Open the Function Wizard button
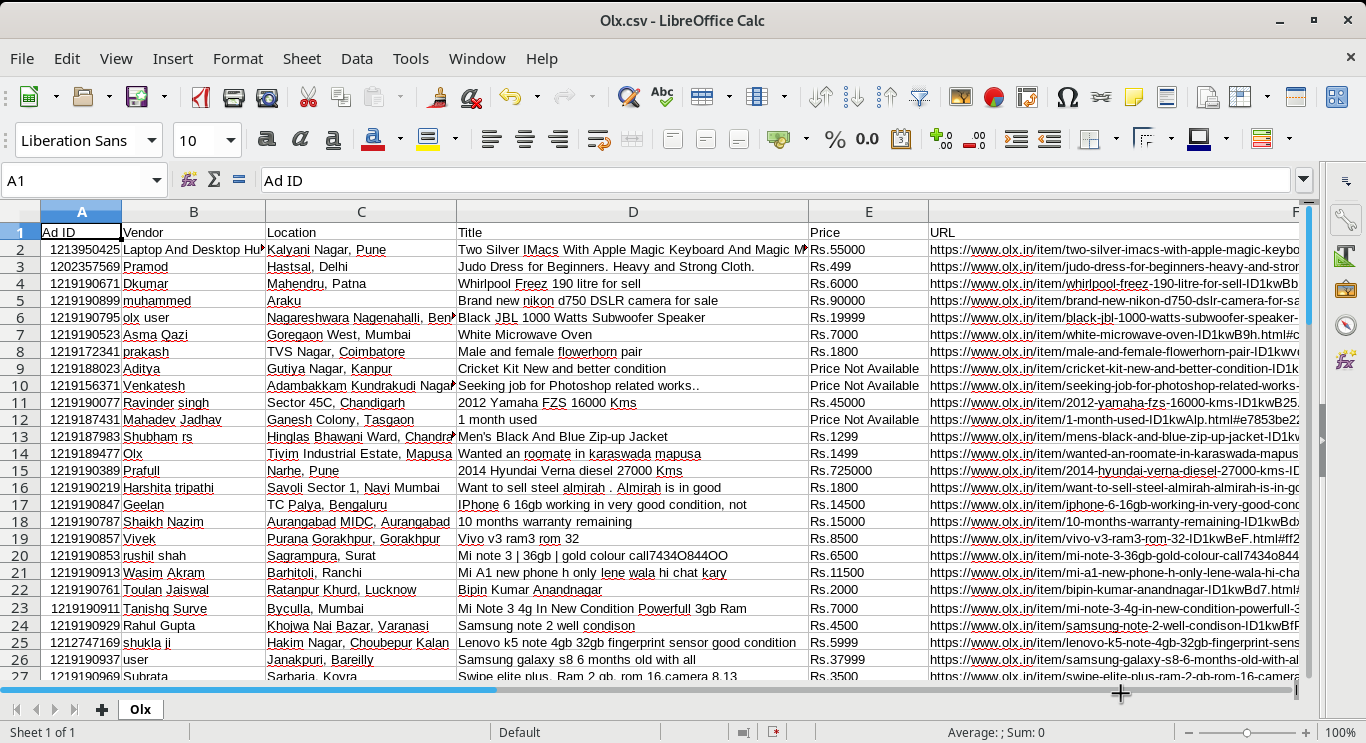 coord(188,180)
